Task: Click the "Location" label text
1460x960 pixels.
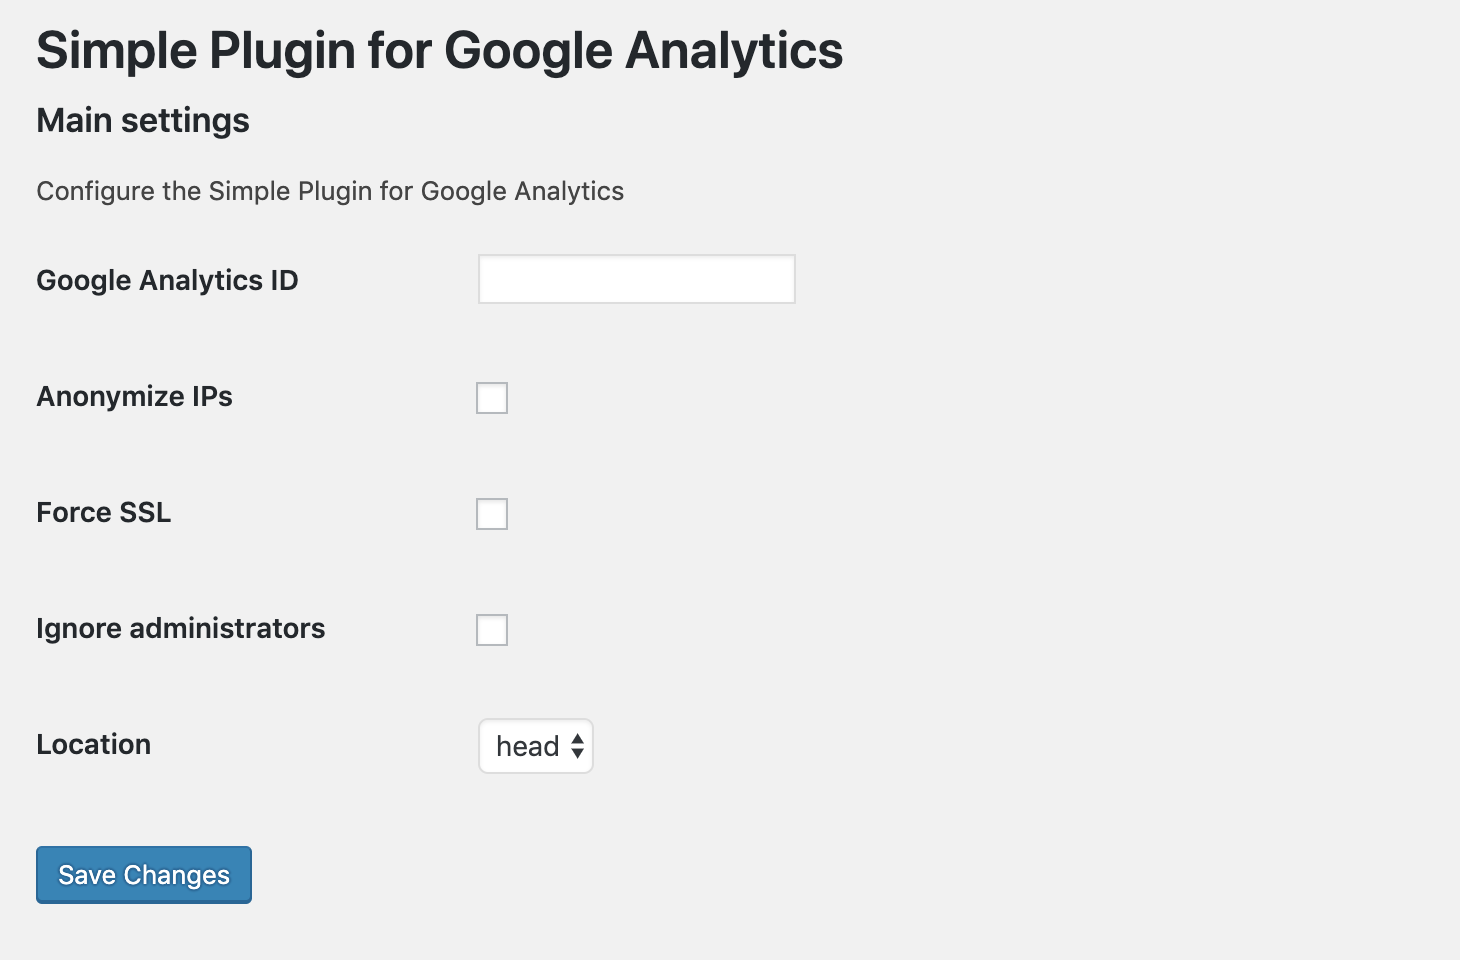Action: 93,744
